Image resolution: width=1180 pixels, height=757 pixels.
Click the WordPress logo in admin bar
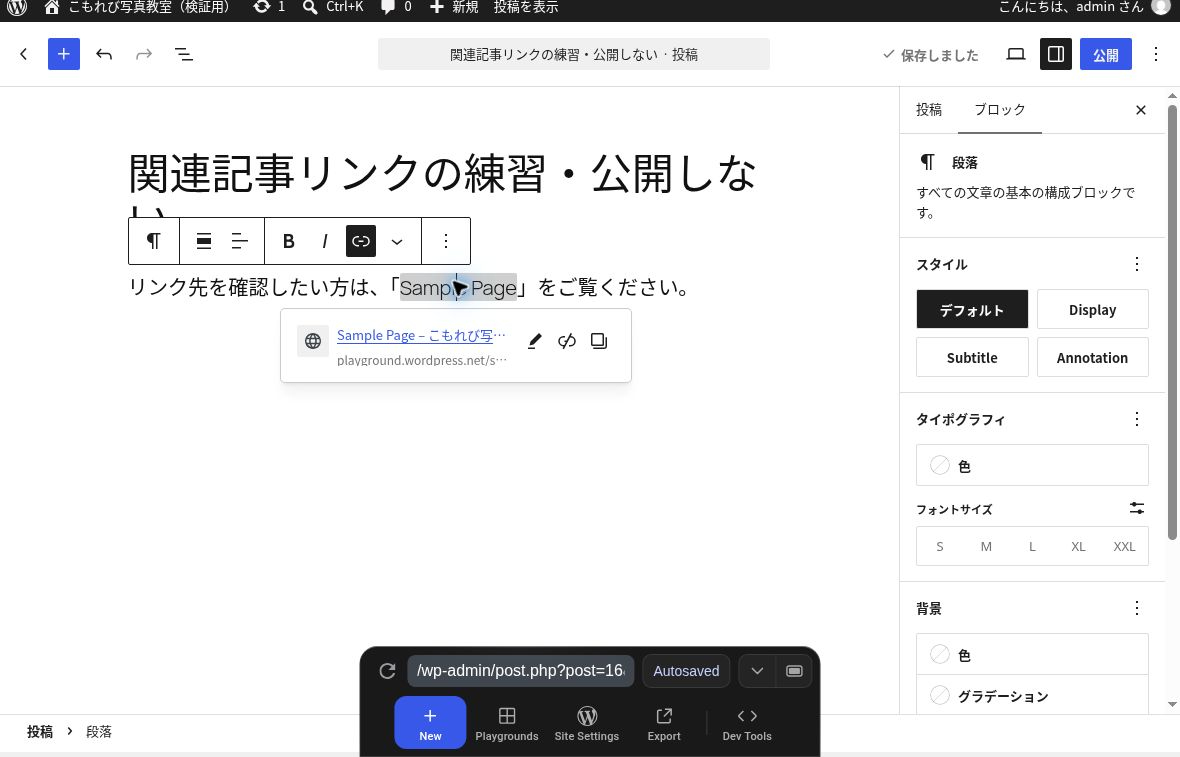(x=17, y=8)
